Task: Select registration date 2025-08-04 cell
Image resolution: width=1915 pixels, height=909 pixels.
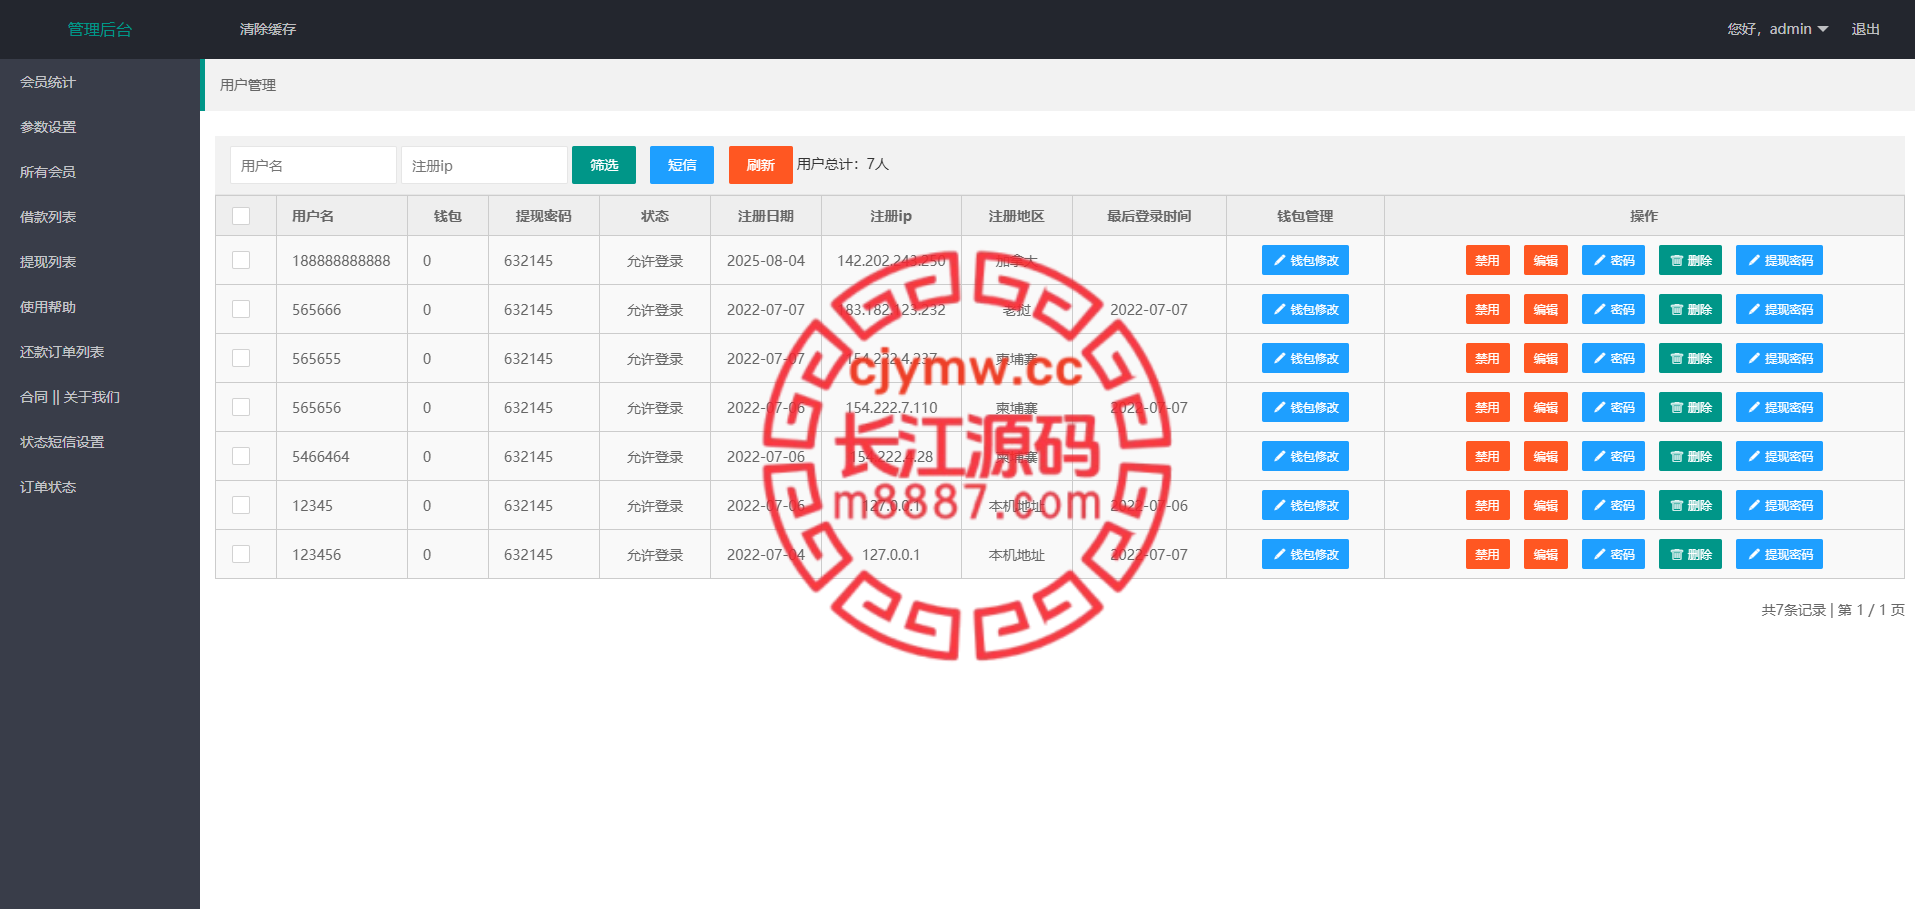Action: point(766,260)
